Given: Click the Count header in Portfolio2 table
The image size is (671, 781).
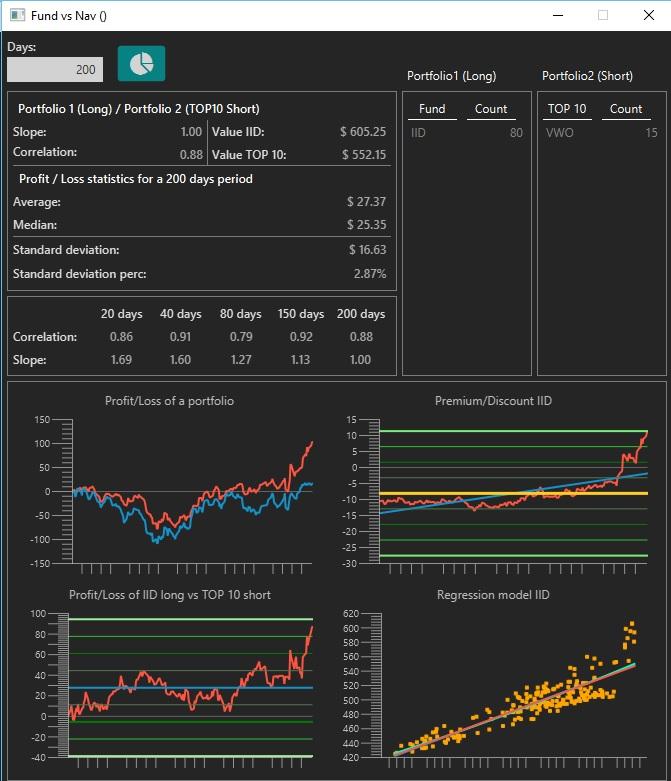Looking at the screenshot, I should point(626,109).
